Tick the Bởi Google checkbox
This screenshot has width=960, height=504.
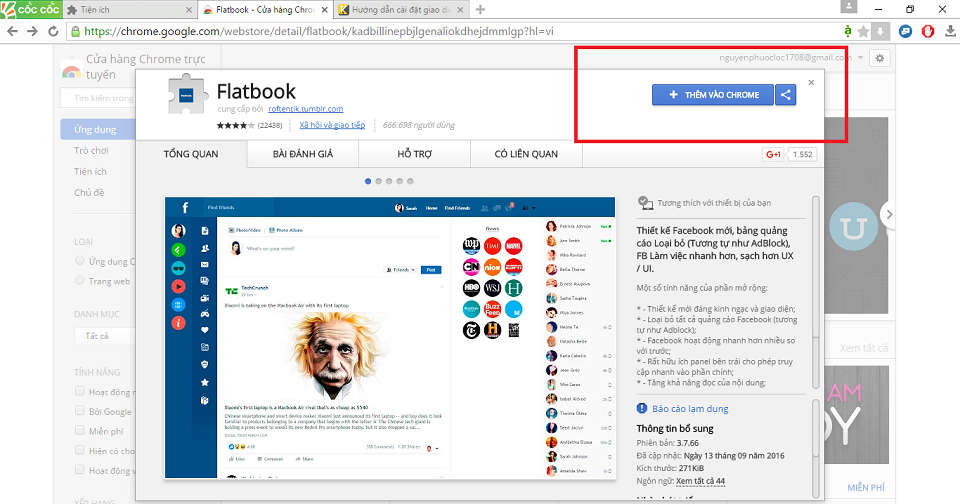80,411
